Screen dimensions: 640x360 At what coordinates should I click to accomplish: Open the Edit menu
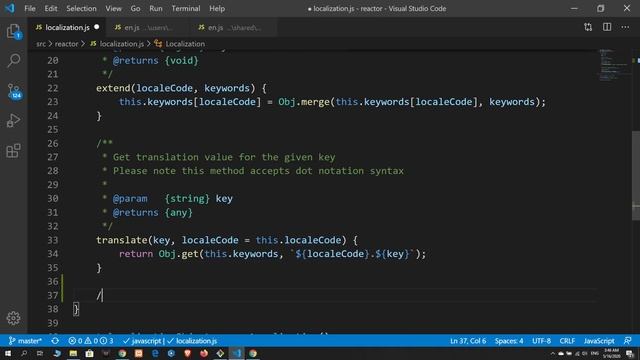point(51,9)
